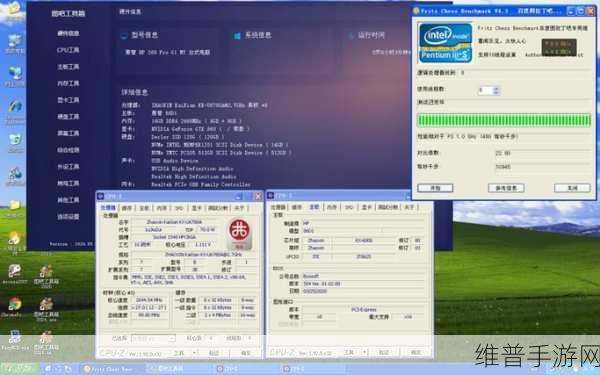
Task: Open 关于 tab in left CPU-Z window
Action: coord(239,208)
